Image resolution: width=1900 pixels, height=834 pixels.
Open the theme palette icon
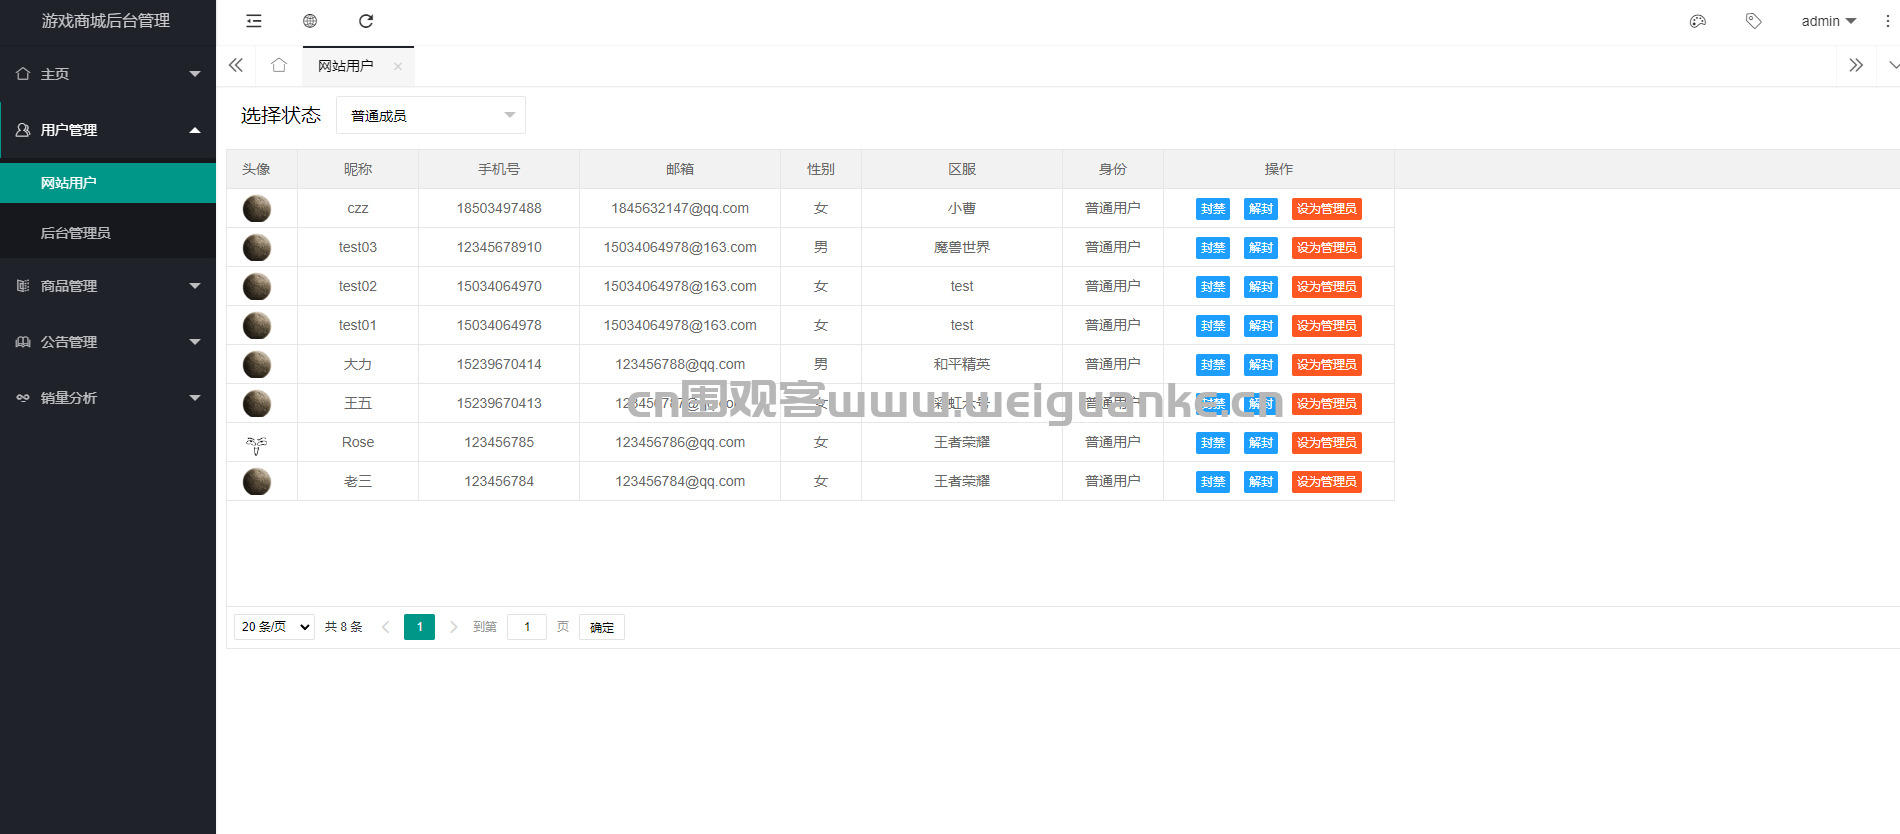coord(1698,21)
